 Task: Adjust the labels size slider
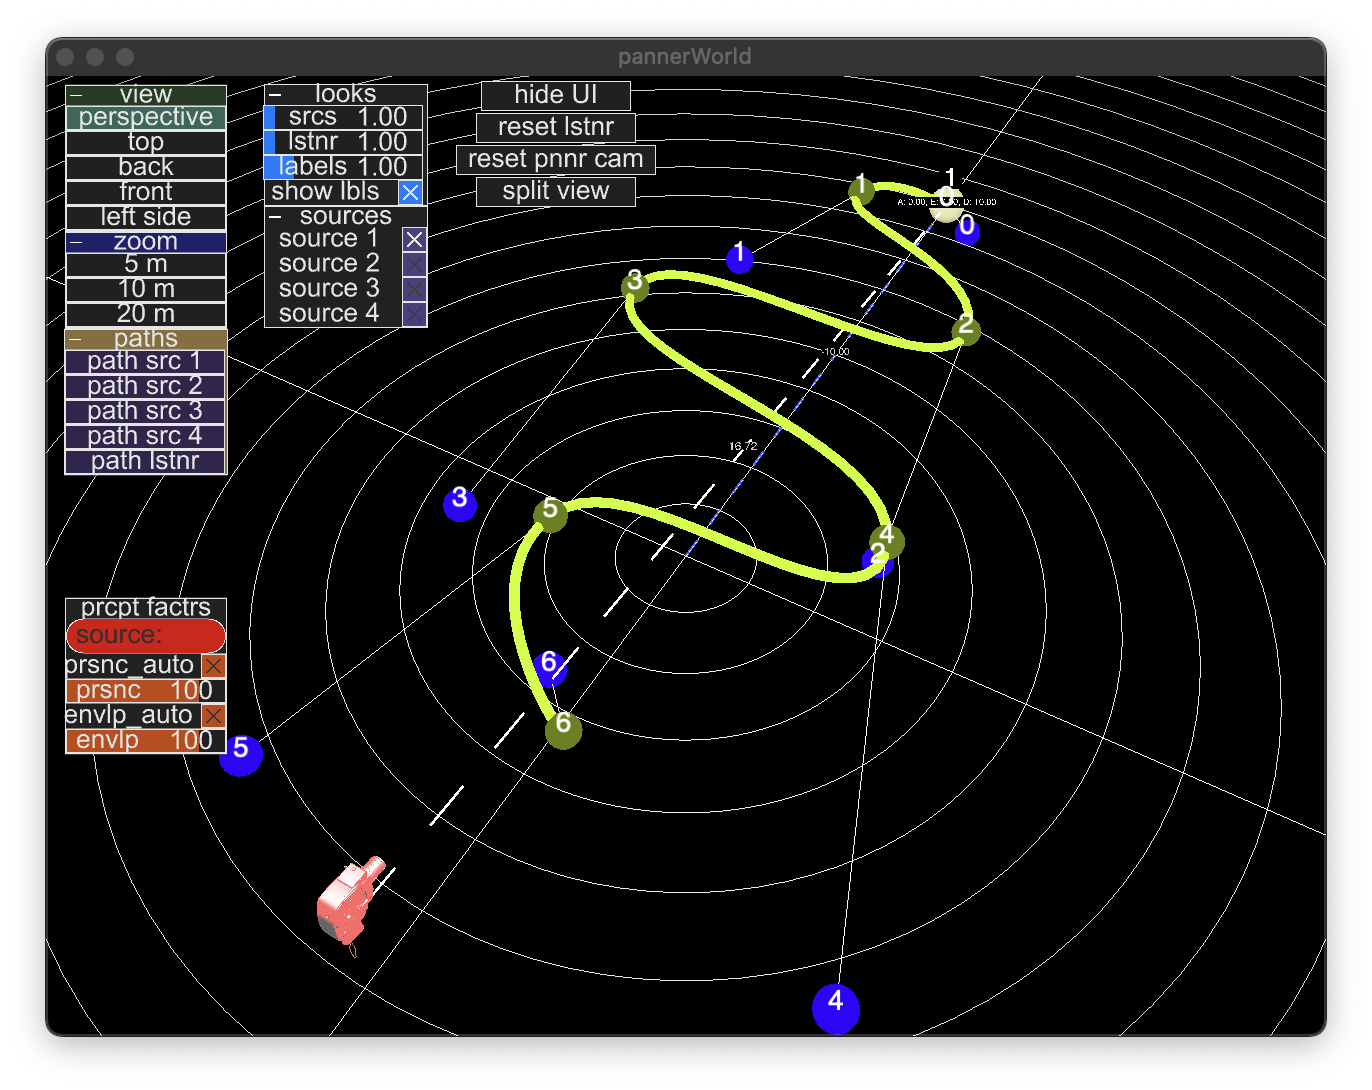(344, 167)
